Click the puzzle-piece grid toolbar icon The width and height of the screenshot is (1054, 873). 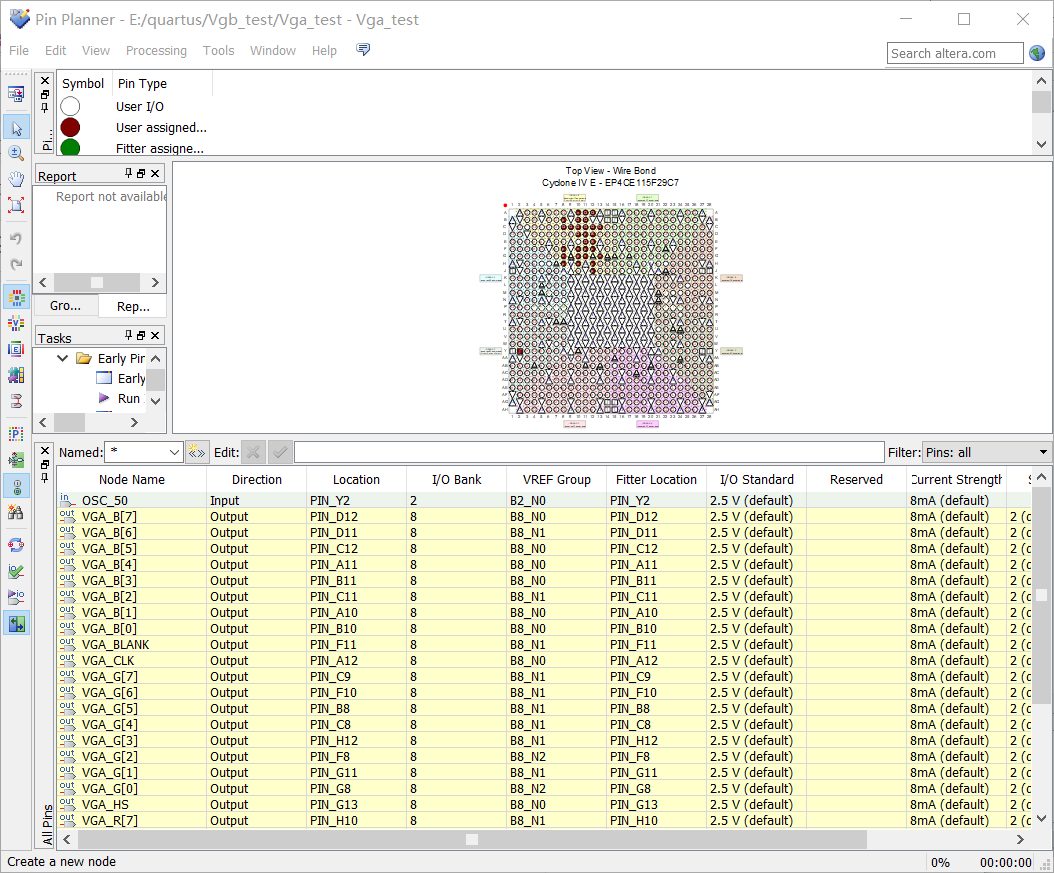tap(16, 375)
